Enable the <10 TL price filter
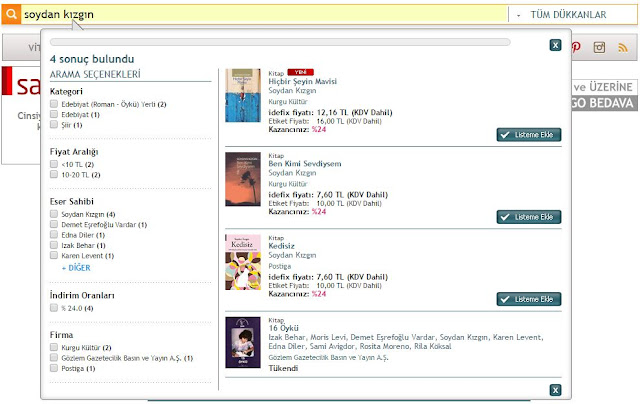 pos(54,164)
